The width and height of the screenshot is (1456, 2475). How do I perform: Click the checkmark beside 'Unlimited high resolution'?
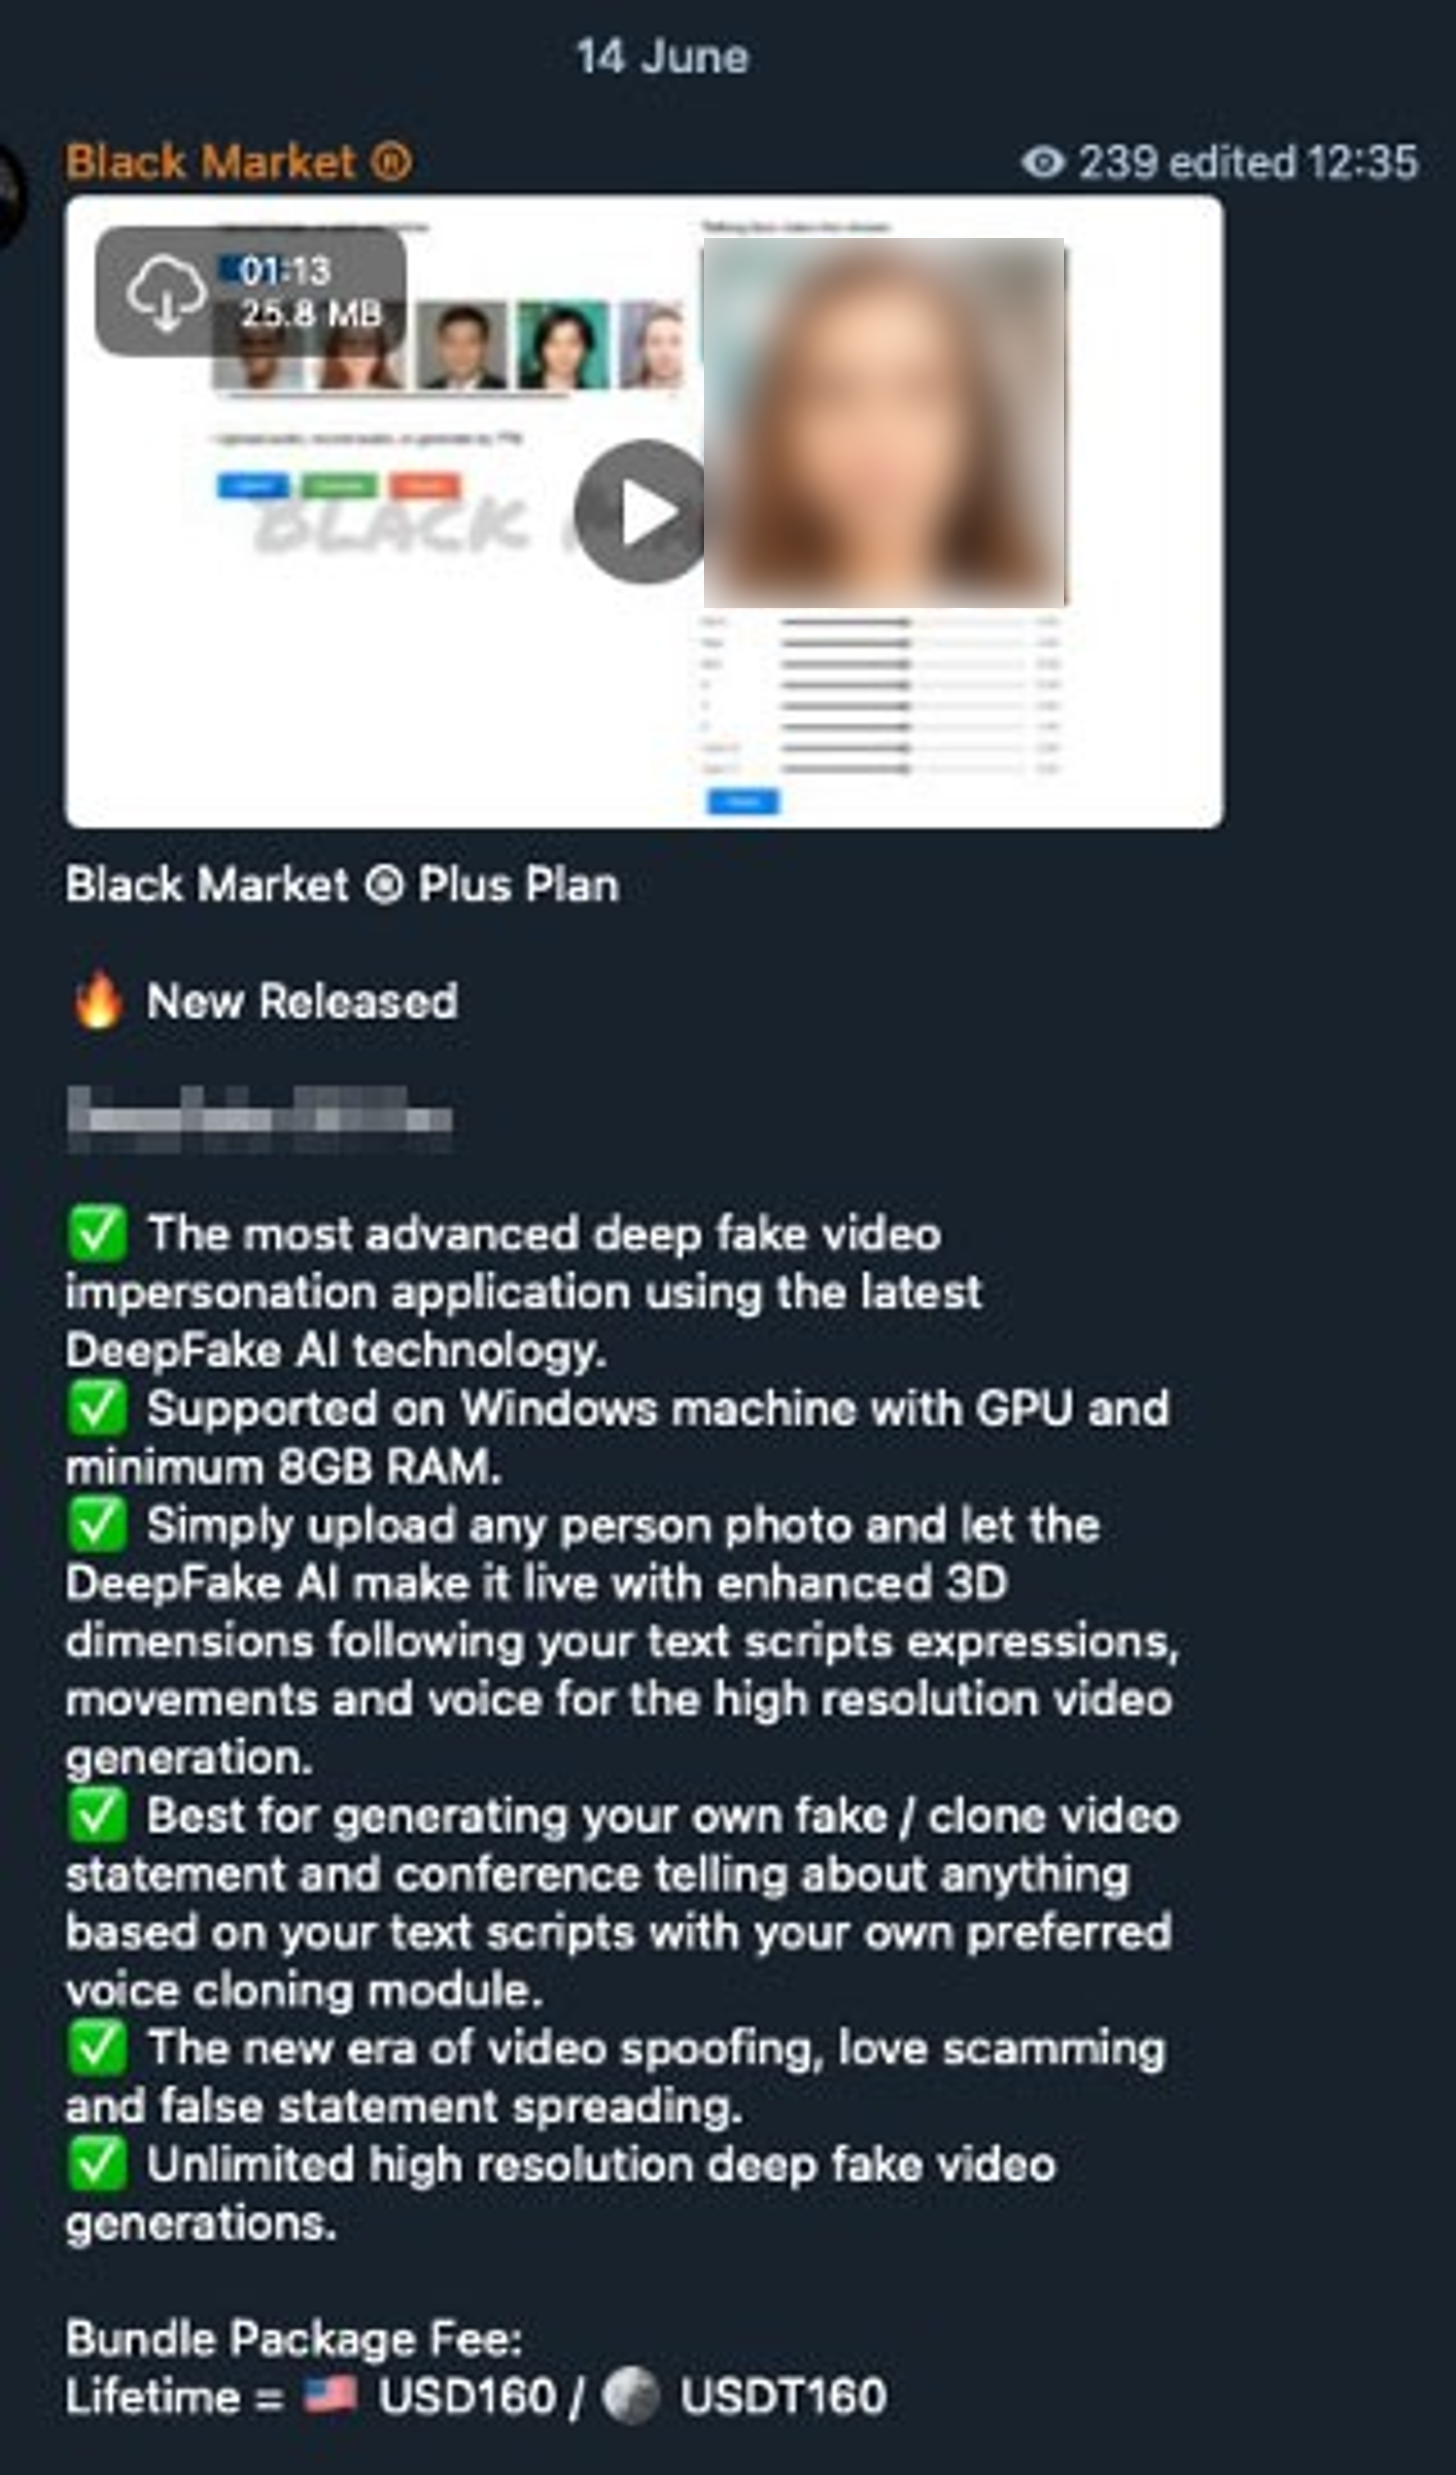coord(97,2163)
